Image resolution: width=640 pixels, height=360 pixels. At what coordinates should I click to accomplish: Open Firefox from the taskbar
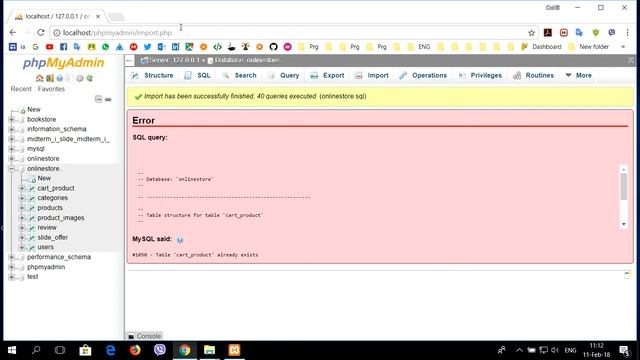(135, 350)
